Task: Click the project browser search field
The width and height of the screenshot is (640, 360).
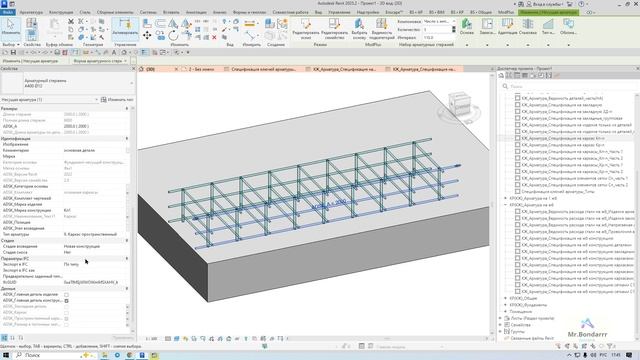Action: click(x=568, y=87)
